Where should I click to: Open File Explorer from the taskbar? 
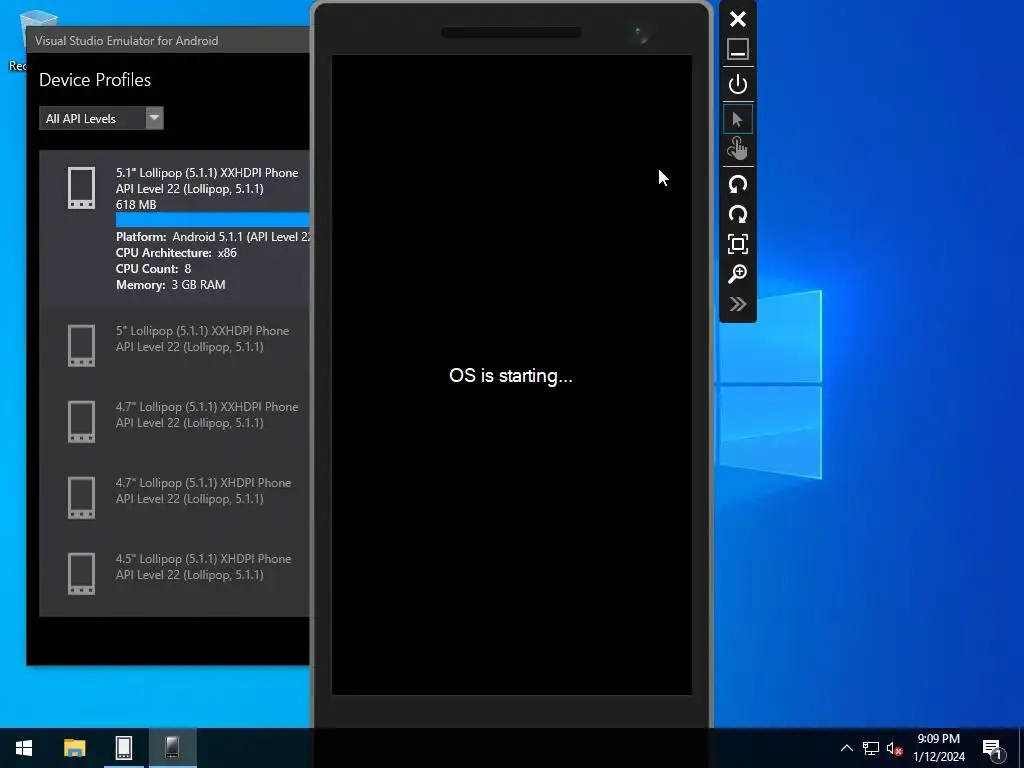[x=74, y=748]
